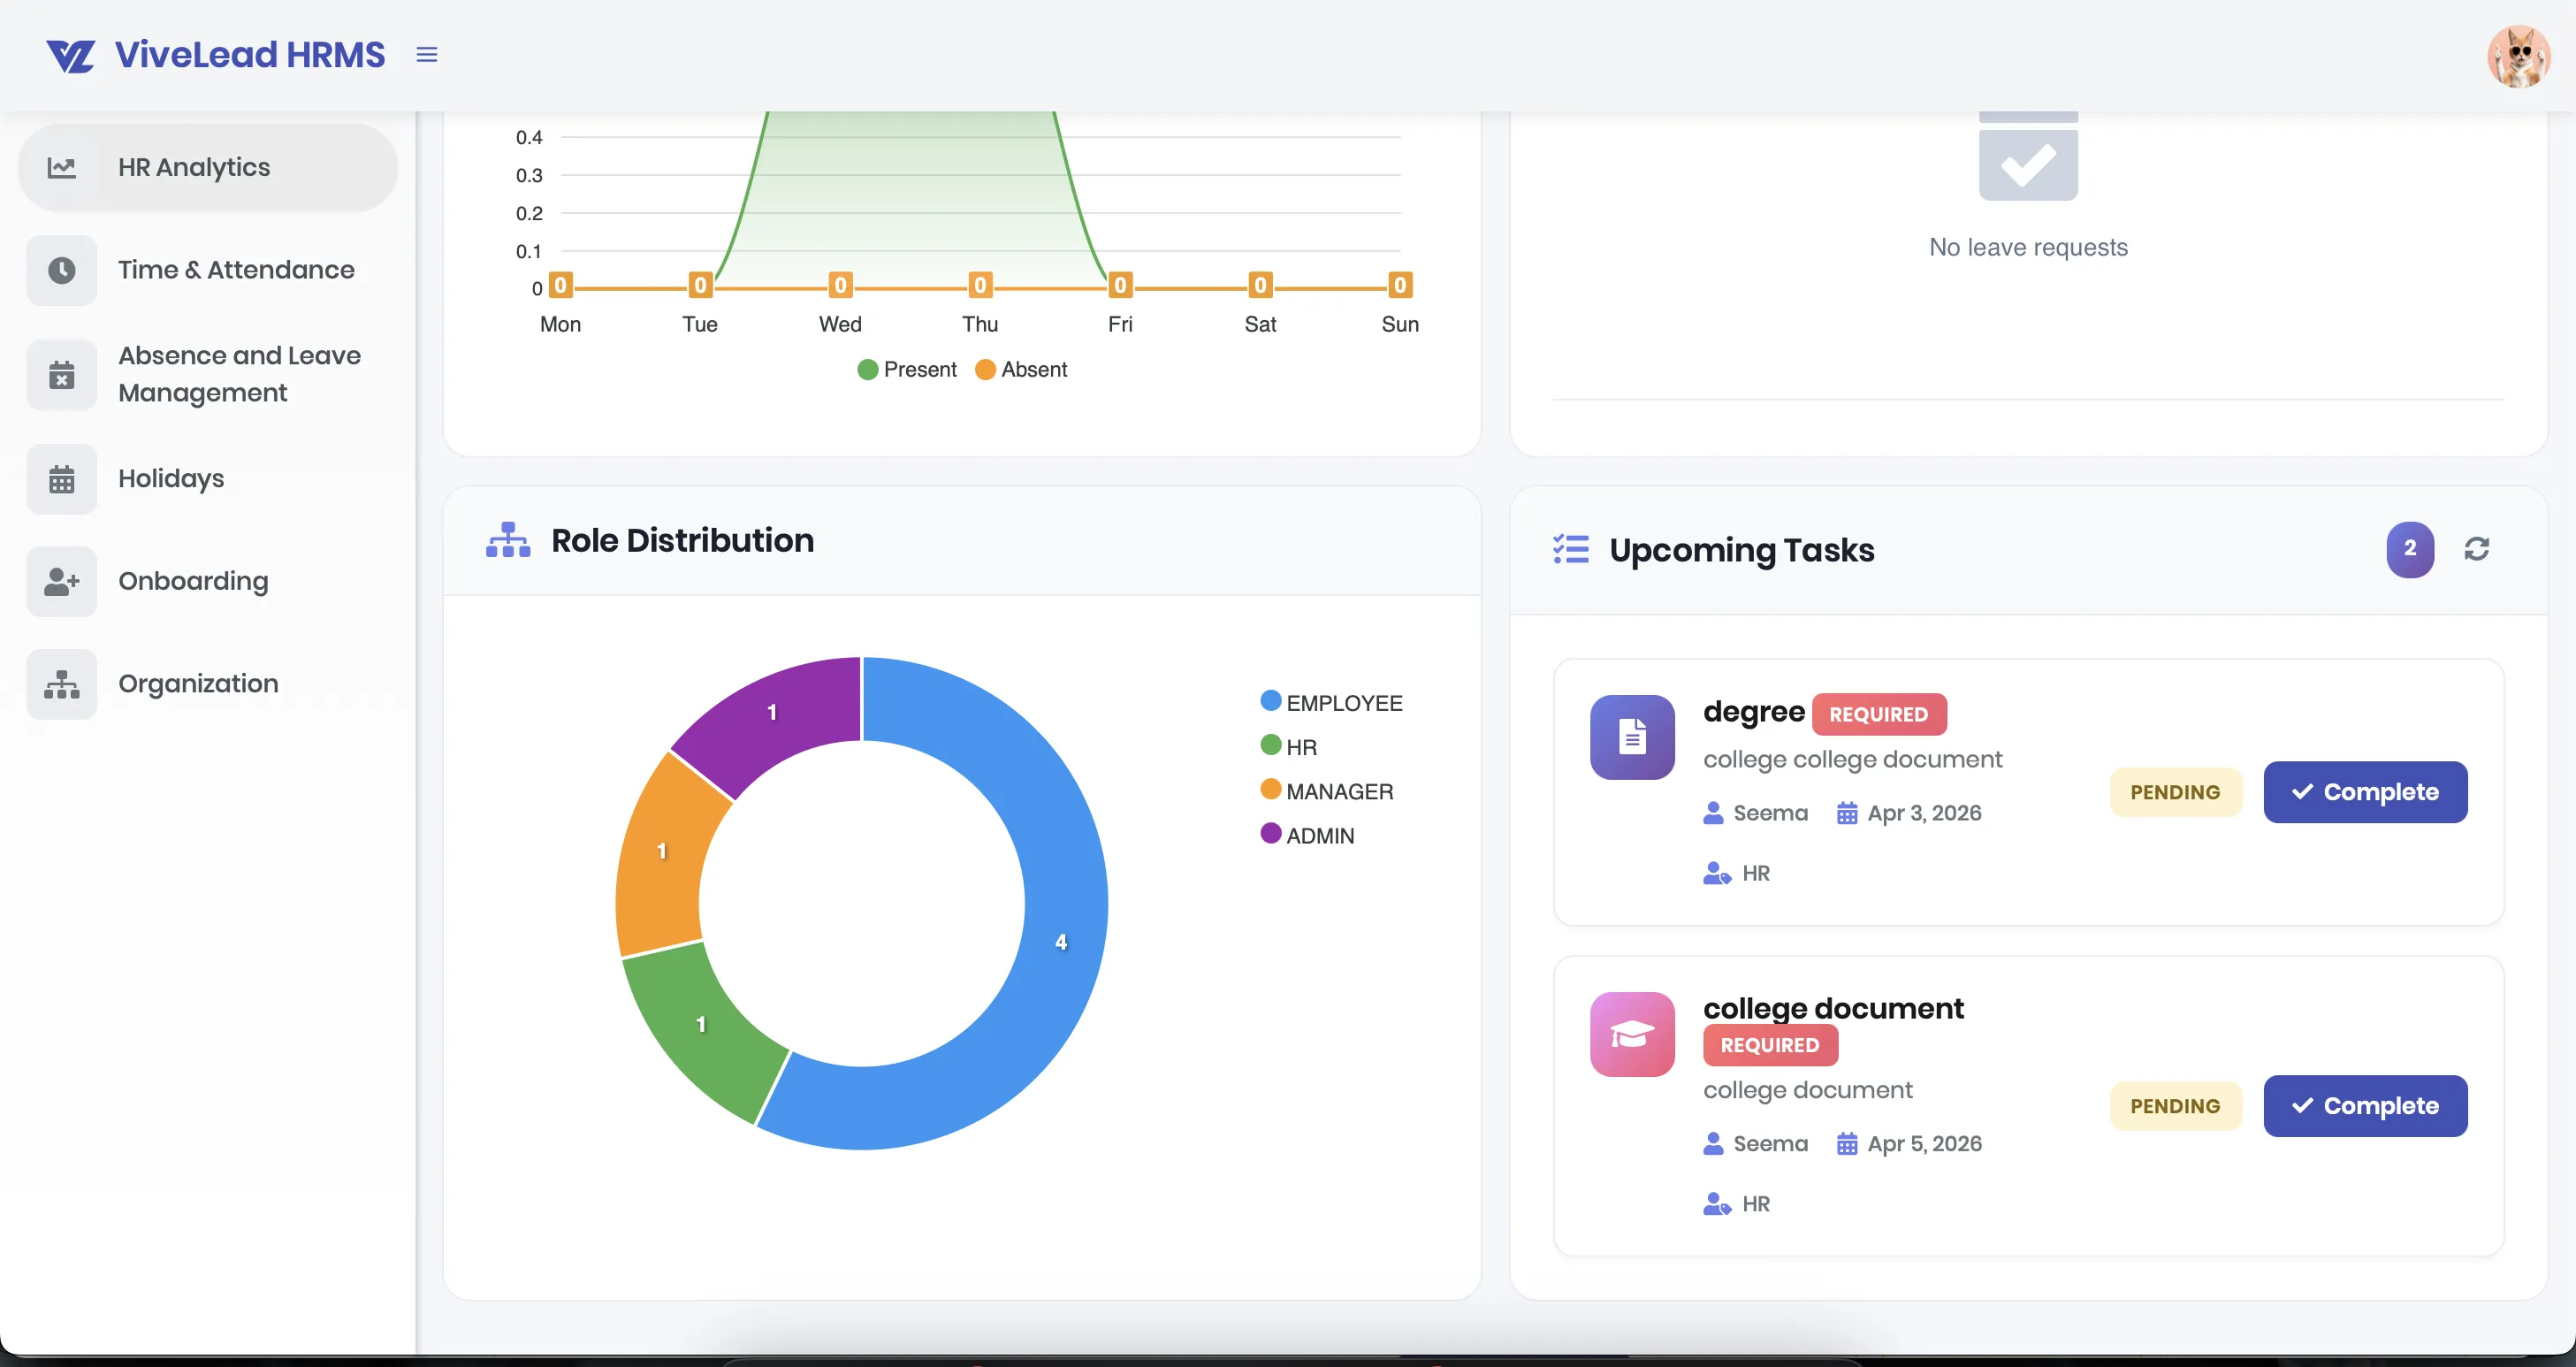The image size is (2576, 1367).
Task: Toggle Present series in attendance legend
Action: (907, 370)
